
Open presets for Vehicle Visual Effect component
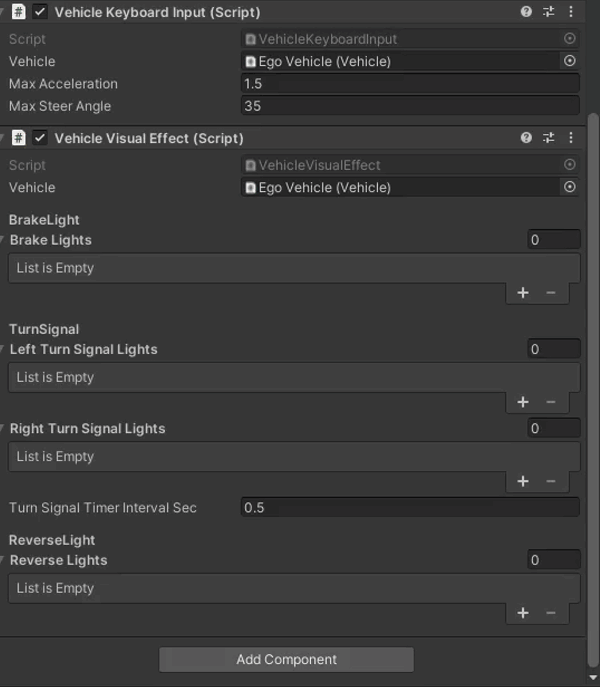tap(548, 138)
